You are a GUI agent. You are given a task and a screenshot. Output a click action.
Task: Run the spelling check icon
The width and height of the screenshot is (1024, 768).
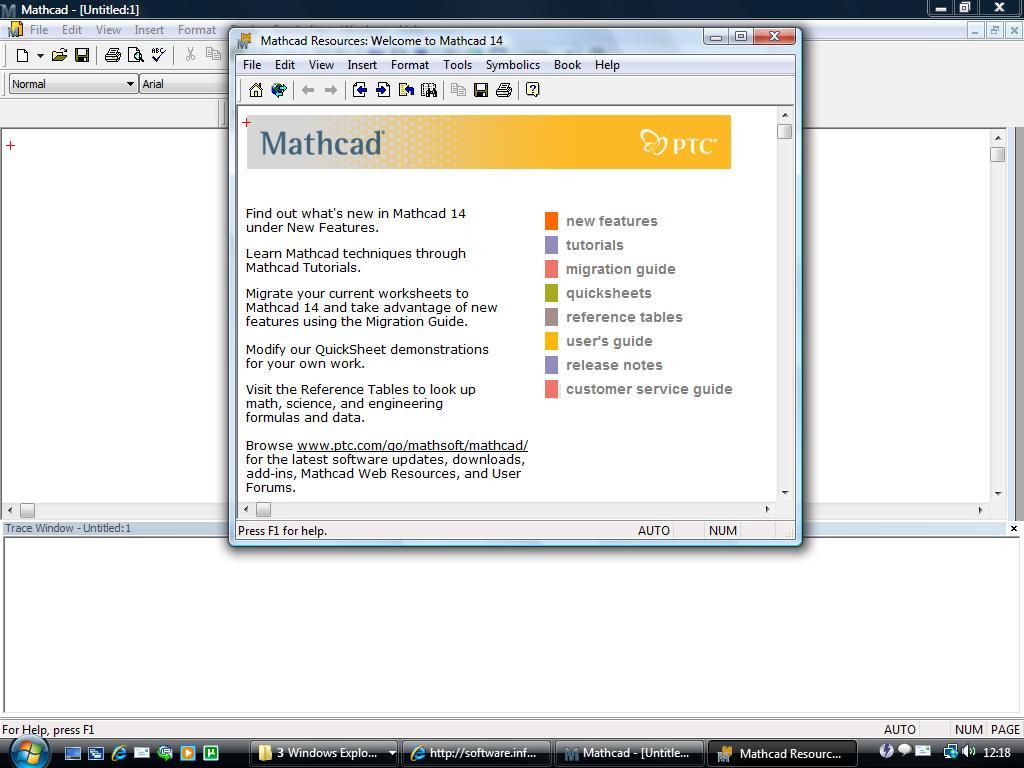tap(158, 55)
